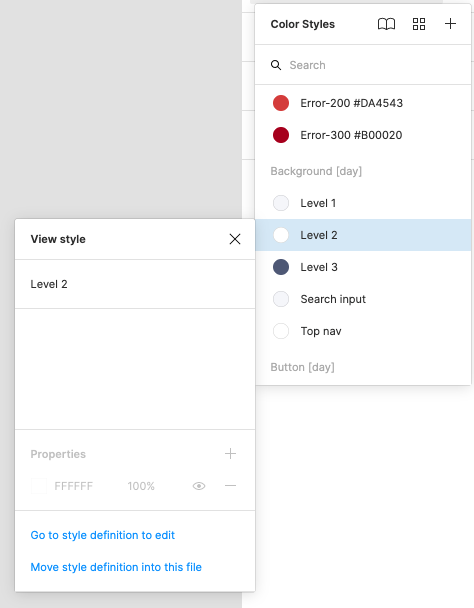
Task: Open the library book icon in Color Styles
Action: [x=386, y=24]
